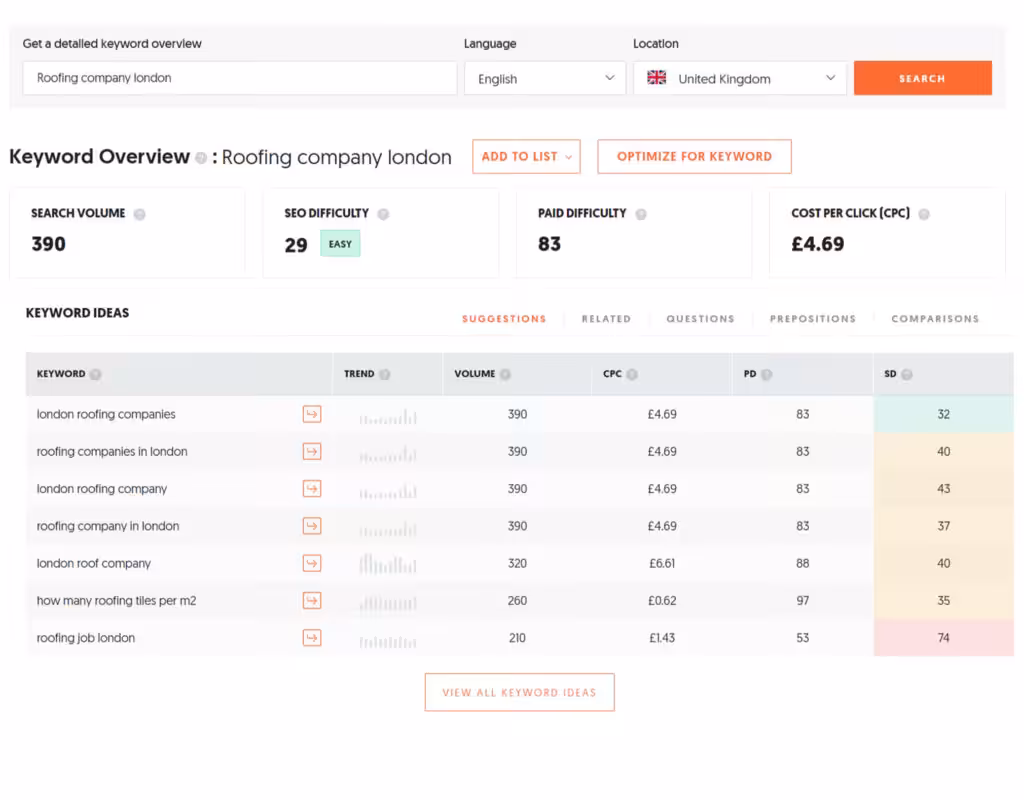This screenshot has height=800, width=1024.
Task: Click CPC value £6.61
Action: tap(662, 563)
